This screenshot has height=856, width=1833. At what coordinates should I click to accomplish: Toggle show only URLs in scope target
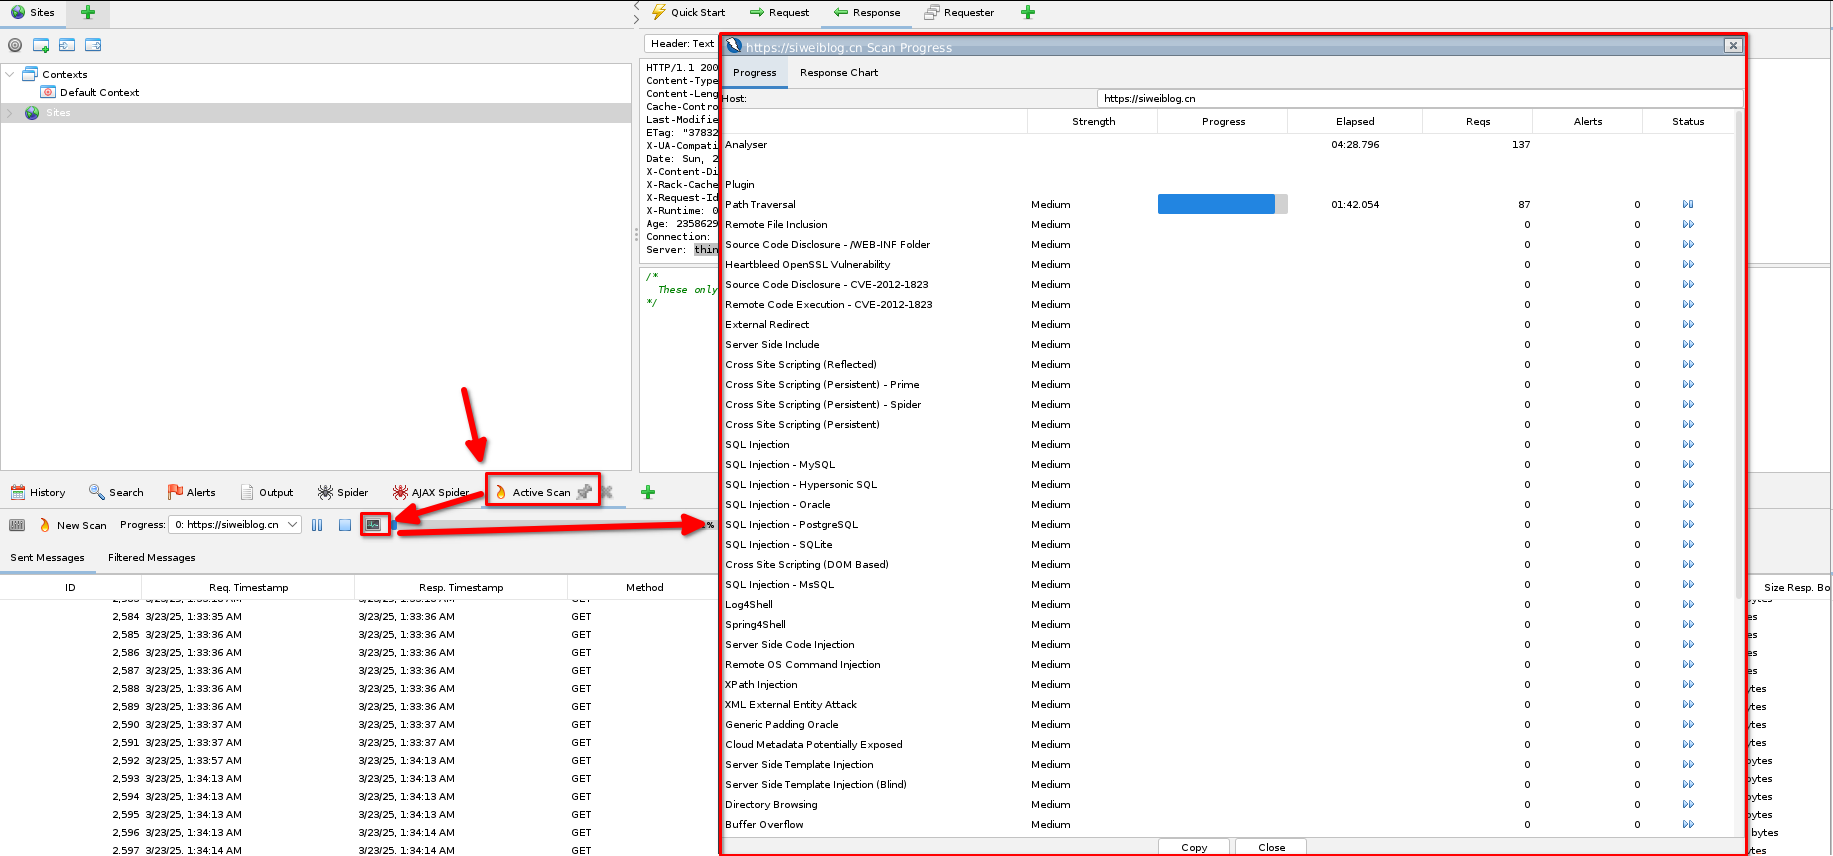pyautogui.click(x=15, y=45)
